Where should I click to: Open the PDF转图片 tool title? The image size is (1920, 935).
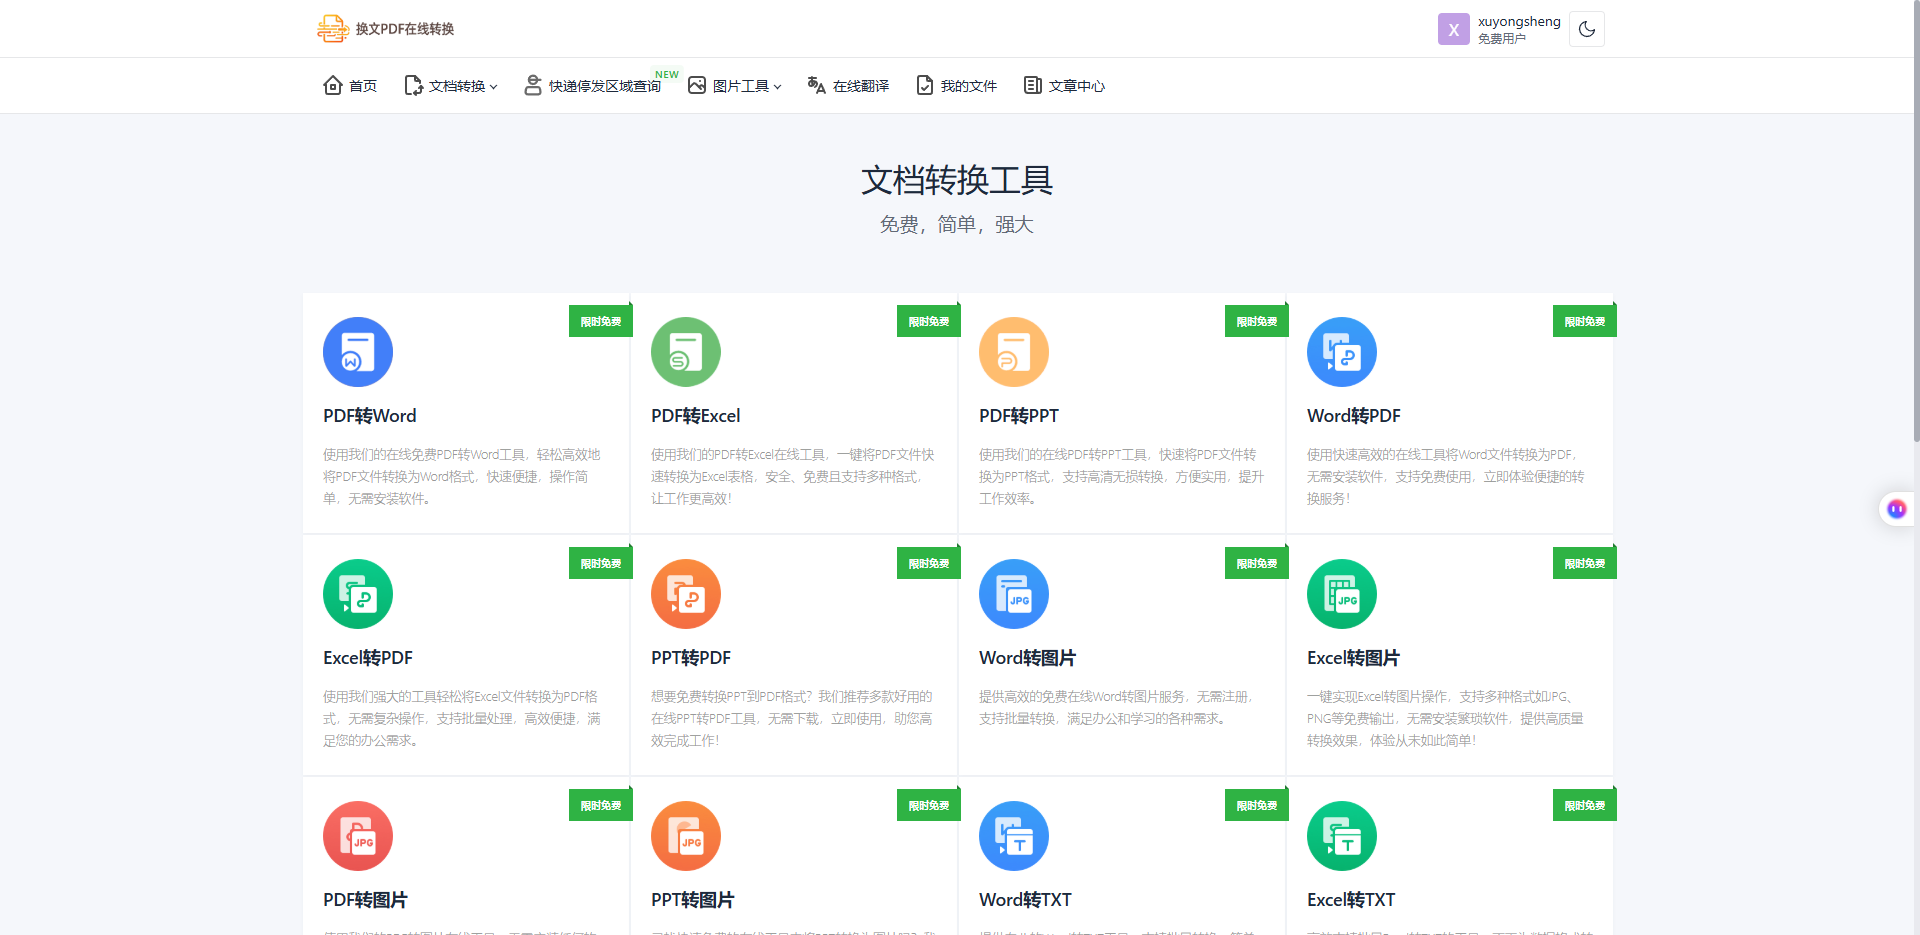(365, 899)
